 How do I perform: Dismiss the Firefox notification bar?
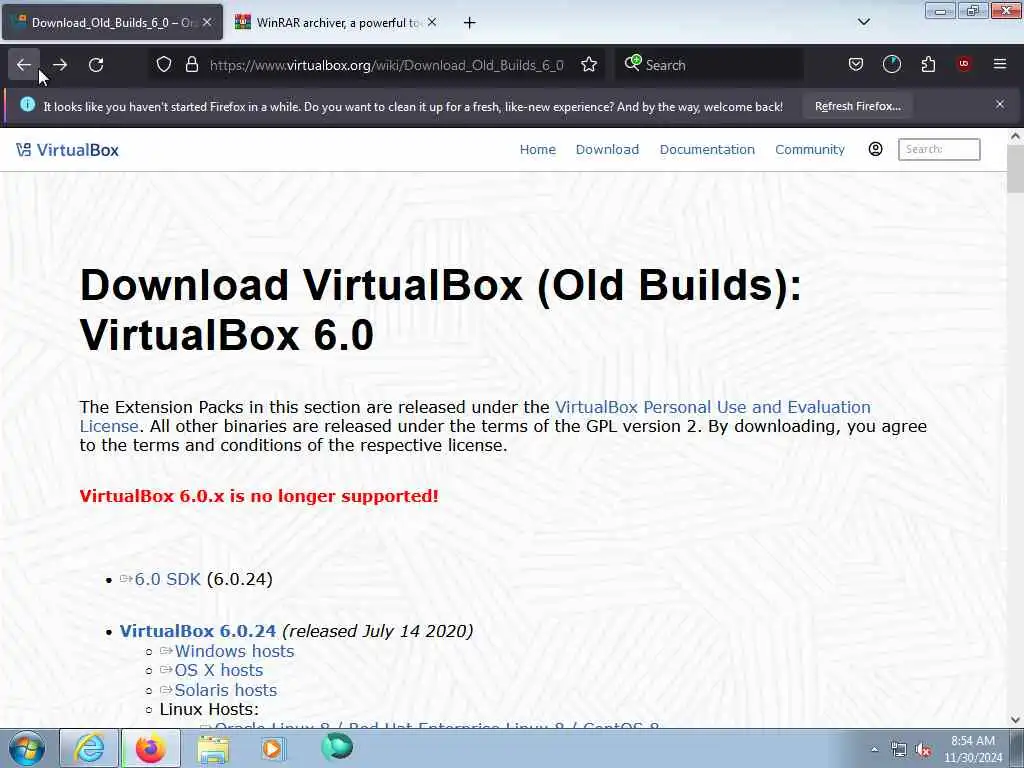[x=1000, y=104]
